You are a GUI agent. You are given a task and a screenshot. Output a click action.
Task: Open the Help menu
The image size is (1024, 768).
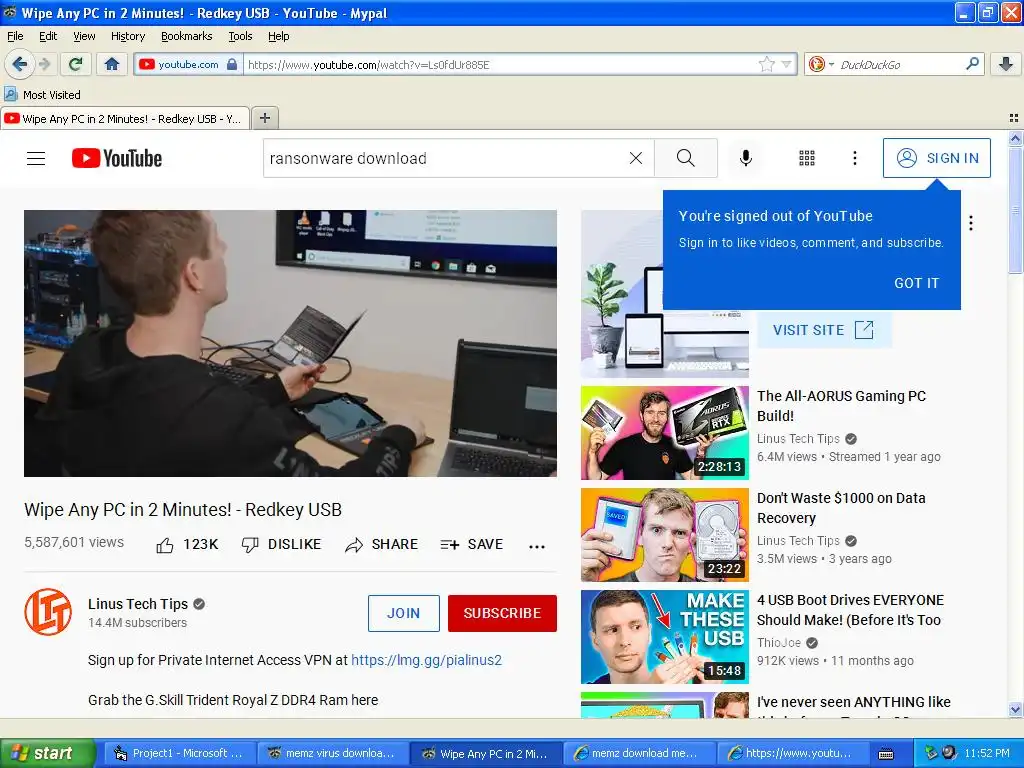click(279, 36)
